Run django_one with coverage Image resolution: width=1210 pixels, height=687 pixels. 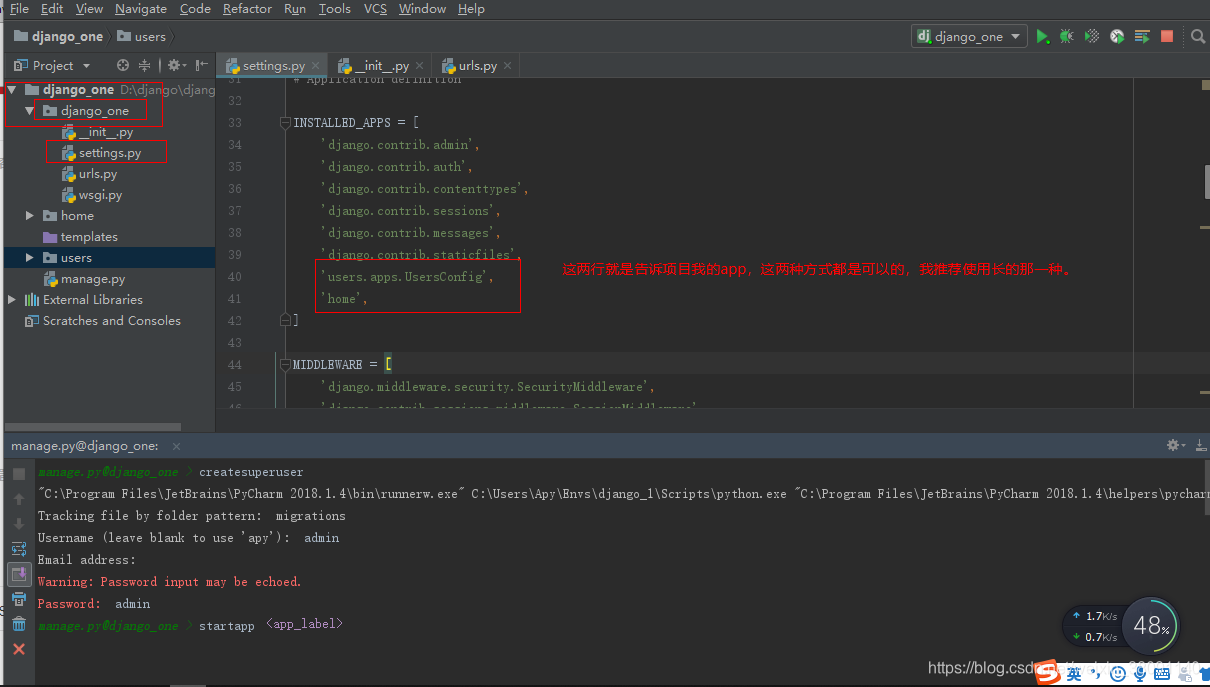pos(1092,37)
